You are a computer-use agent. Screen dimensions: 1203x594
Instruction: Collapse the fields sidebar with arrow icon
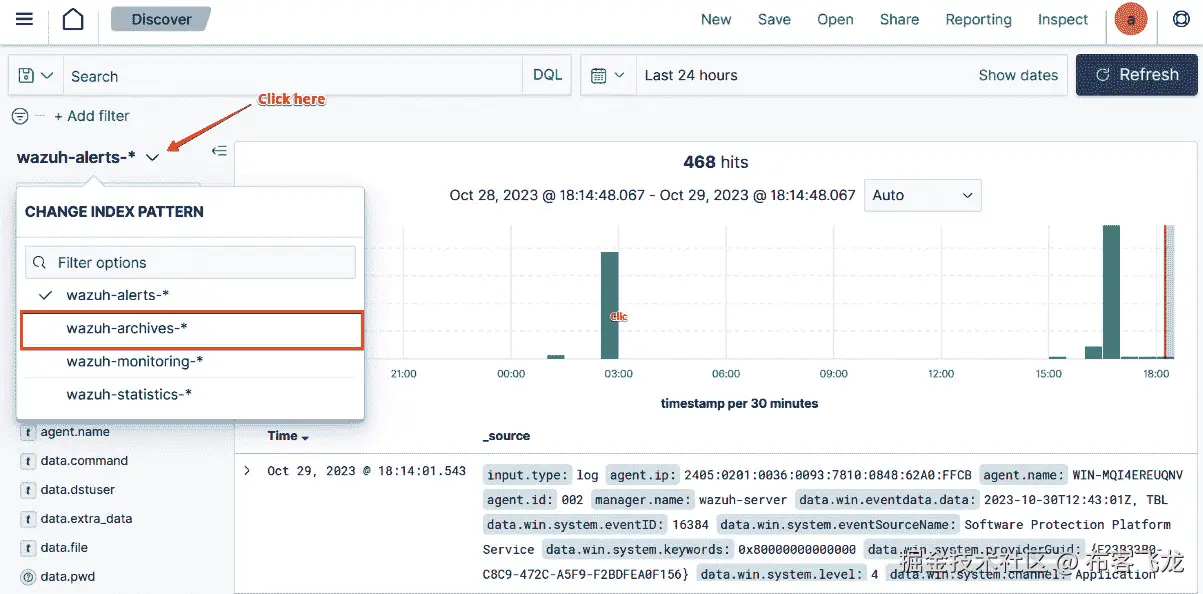tap(219, 151)
